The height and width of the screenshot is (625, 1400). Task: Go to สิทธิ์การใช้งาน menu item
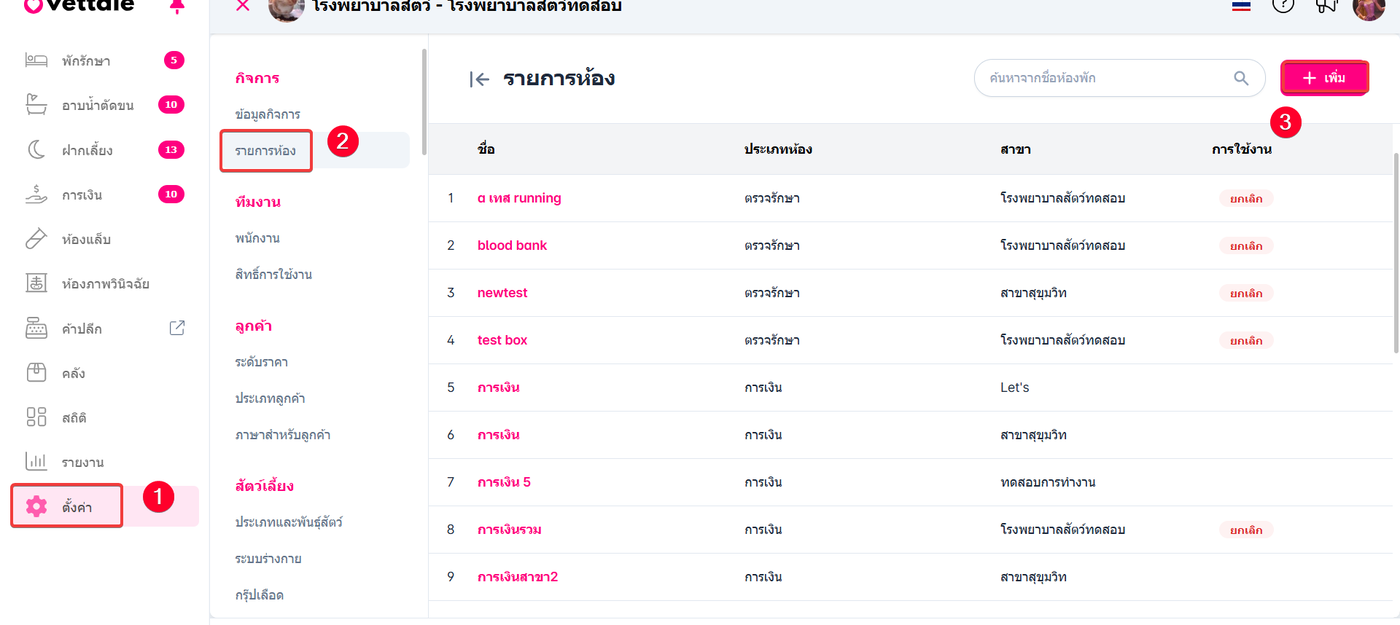[x=273, y=274]
